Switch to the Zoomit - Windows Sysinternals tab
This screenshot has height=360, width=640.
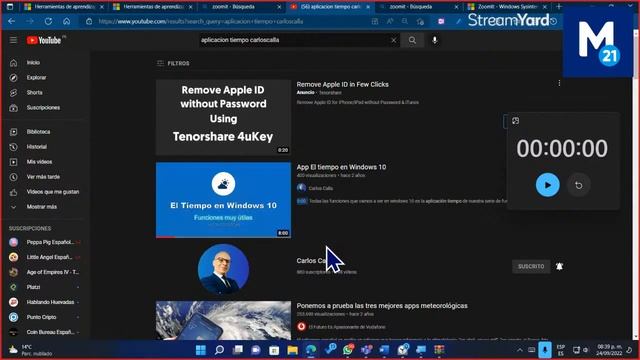point(508,7)
